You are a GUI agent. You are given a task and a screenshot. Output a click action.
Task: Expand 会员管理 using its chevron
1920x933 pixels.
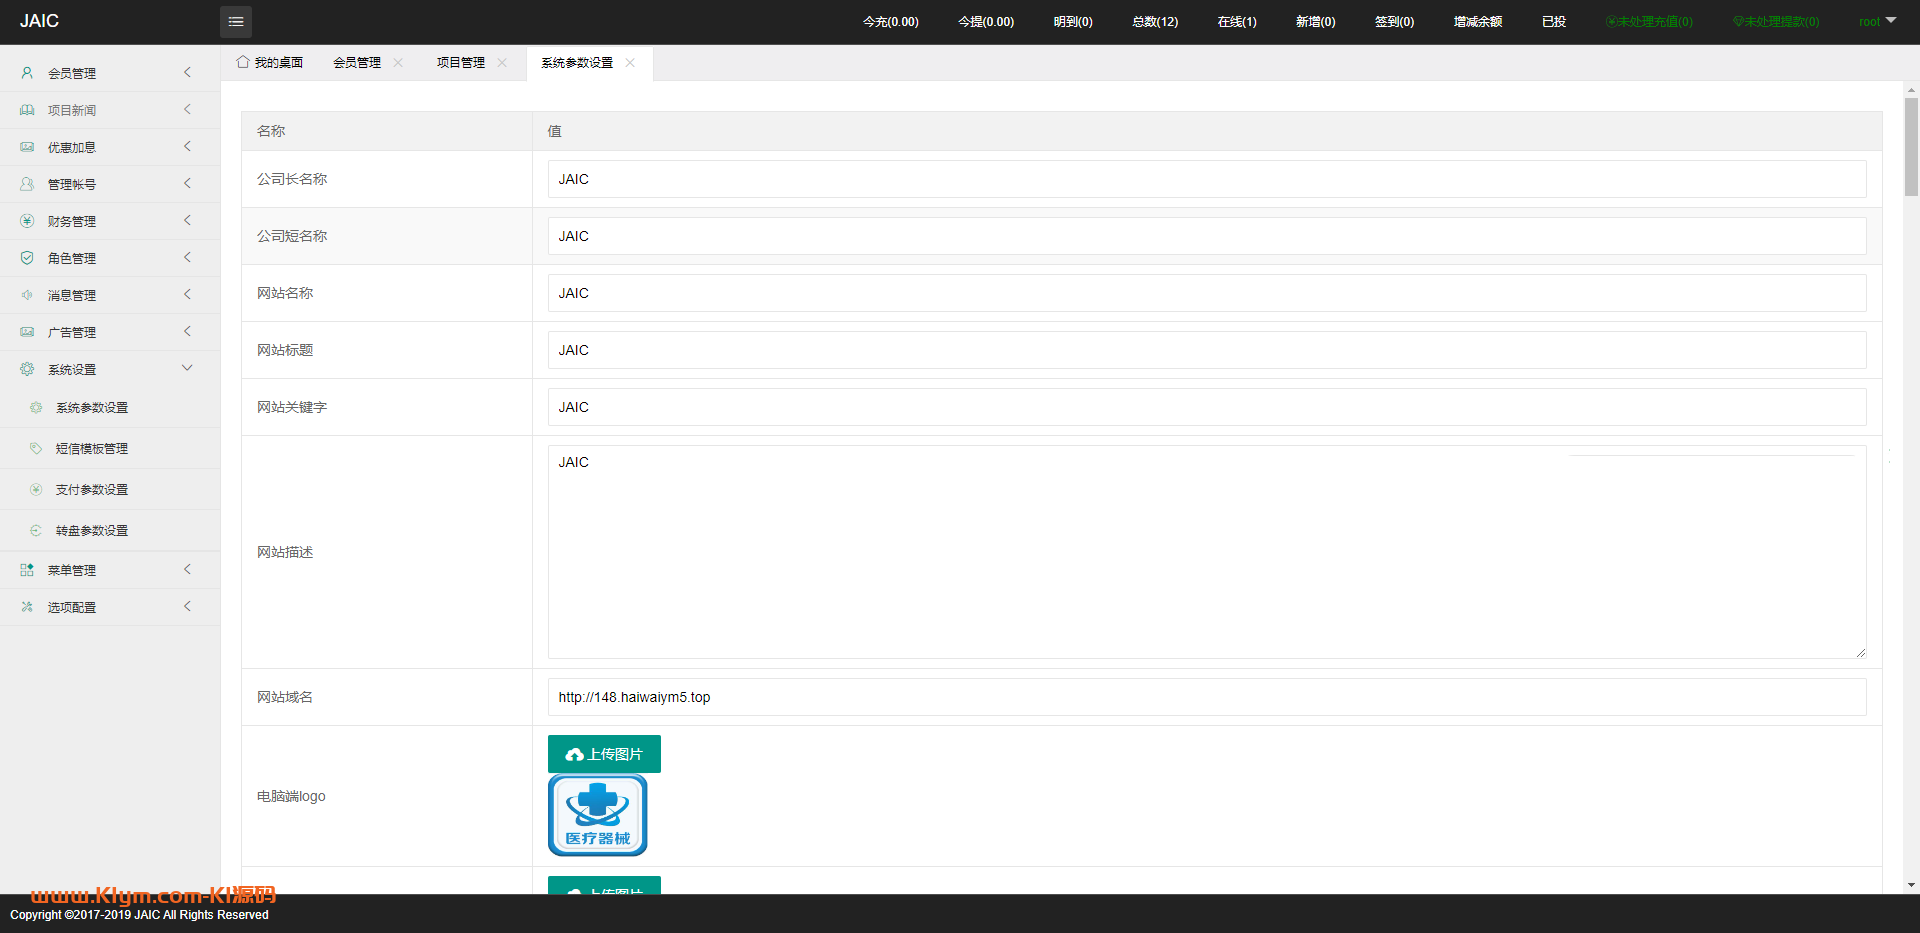click(187, 72)
